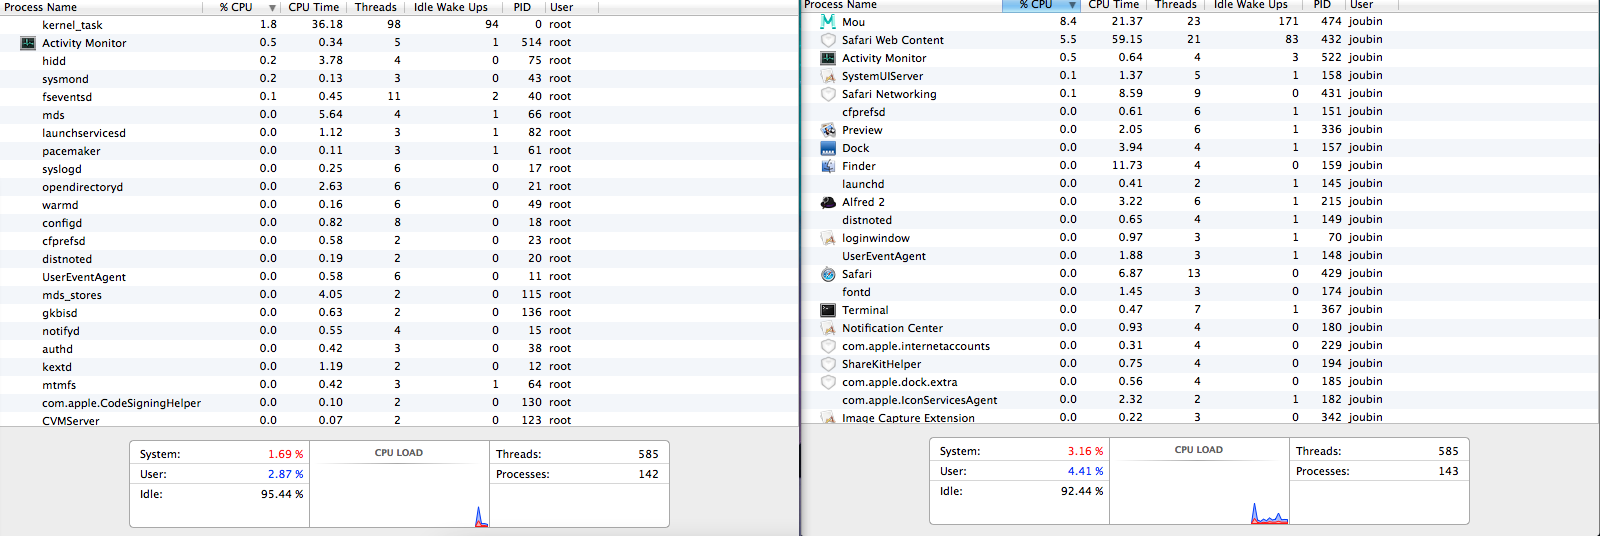The image size is (1600, 536).
Task: Toggle % CPU sort arrow in left window
Action: click(x=272, y=7)
